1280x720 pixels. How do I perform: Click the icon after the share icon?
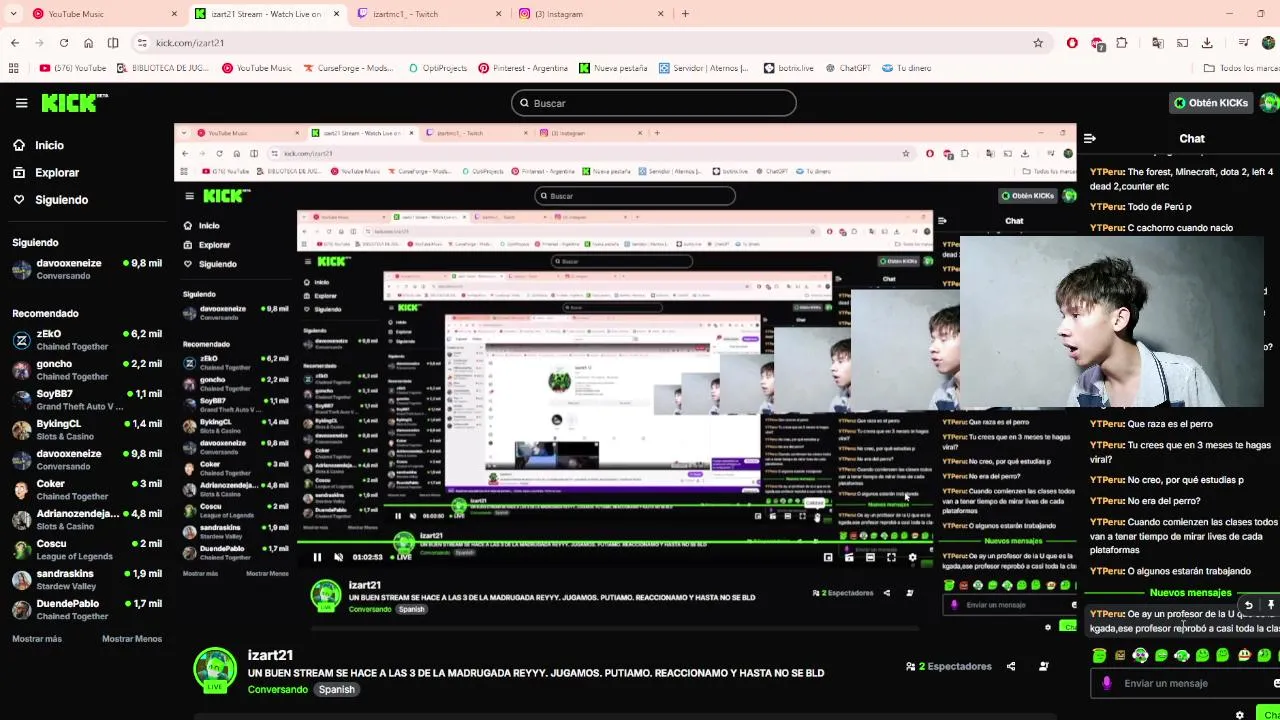point(1043,666)
